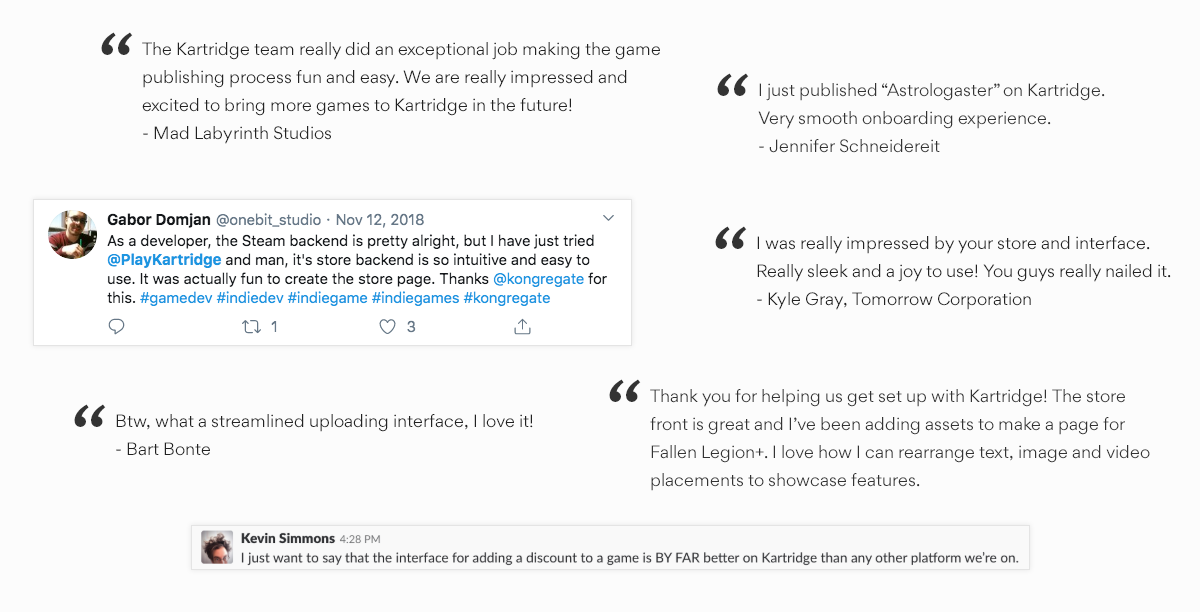Click the share icon on the tweet

tap(521, 326)
